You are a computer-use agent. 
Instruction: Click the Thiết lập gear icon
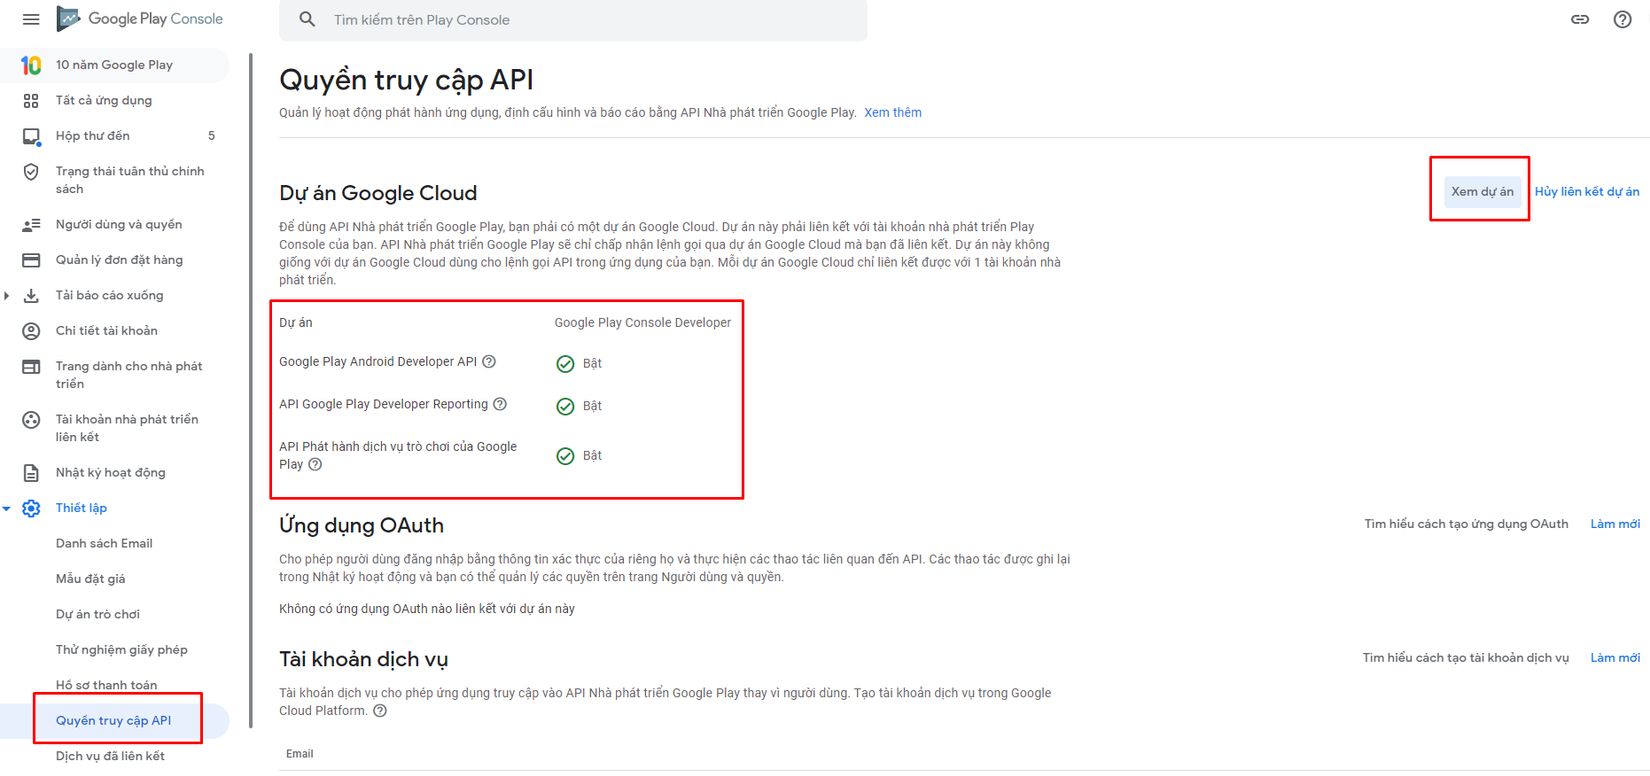31,508
